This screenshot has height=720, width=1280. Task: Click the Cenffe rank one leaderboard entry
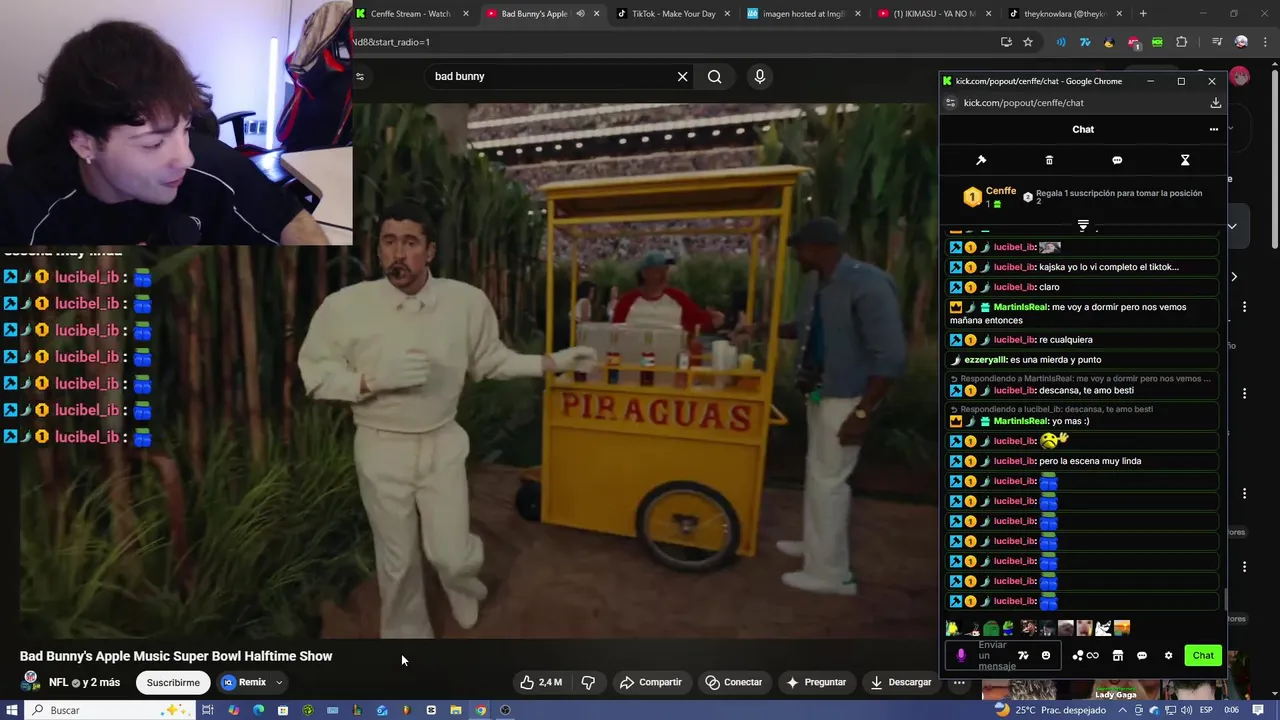[x=990, y=197]
